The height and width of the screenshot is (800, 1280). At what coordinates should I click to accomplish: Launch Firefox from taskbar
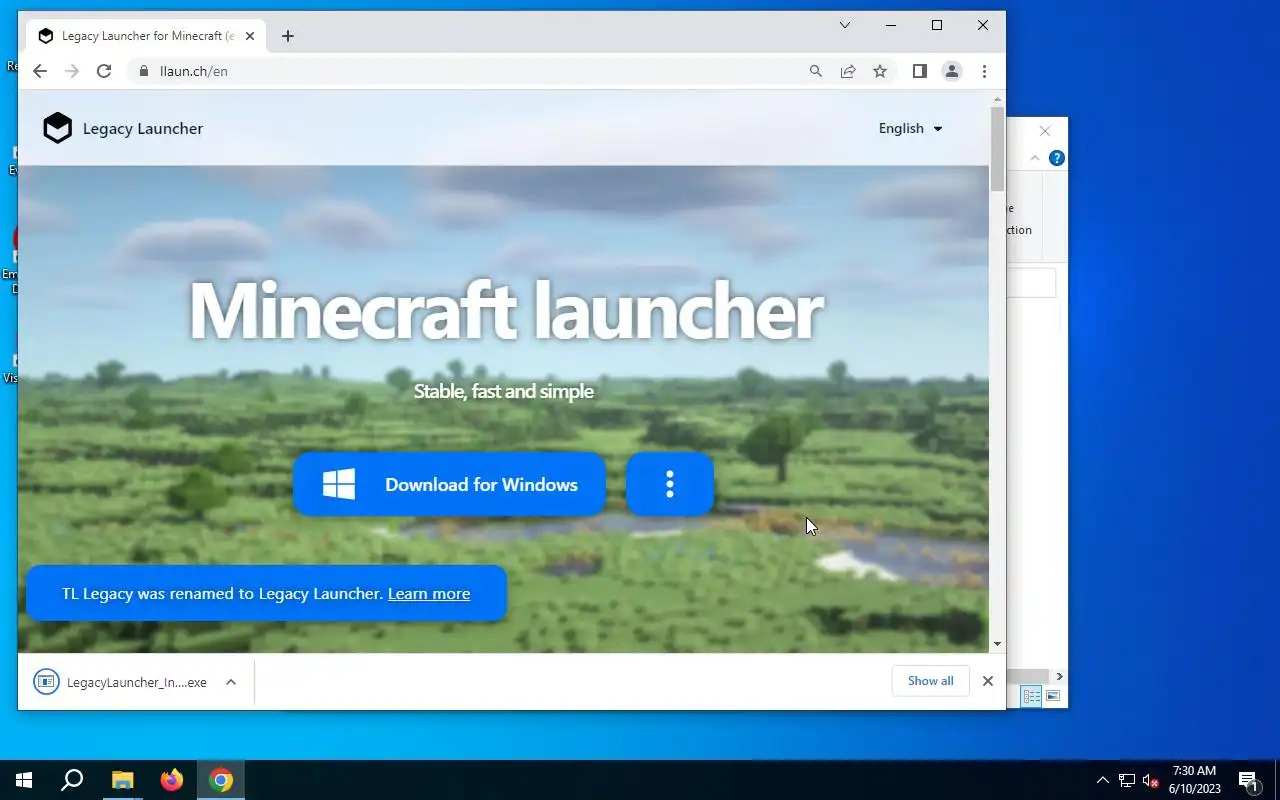coord(172,780)
